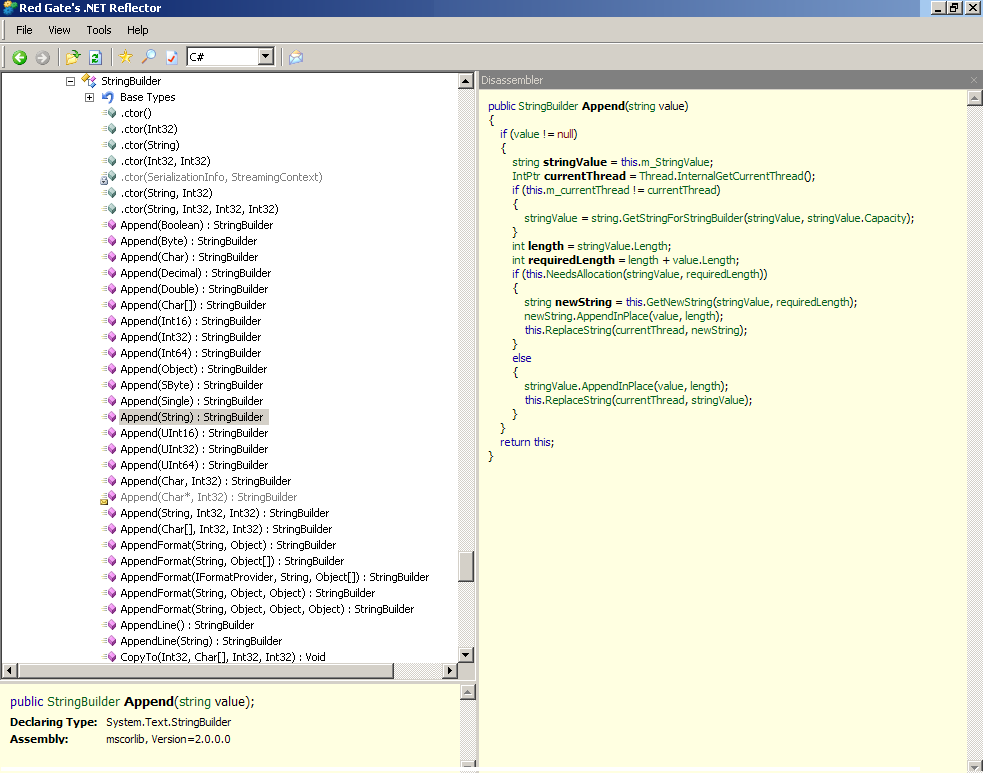Click the .NET Reflector title bar icon

pyautogui.click(x=9, y=8)
